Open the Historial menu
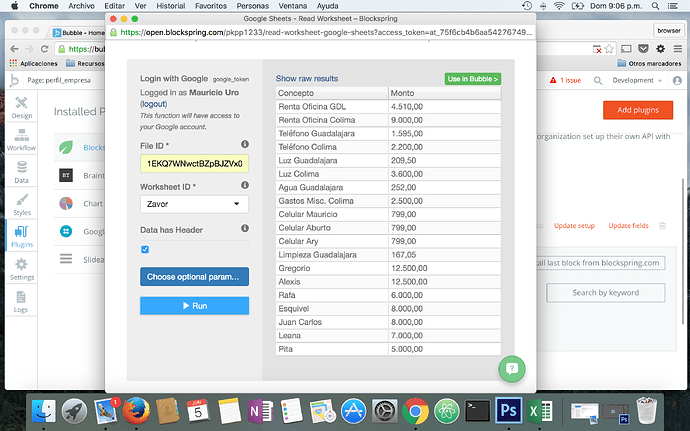 pyautogui.click(x=171, y=6)
